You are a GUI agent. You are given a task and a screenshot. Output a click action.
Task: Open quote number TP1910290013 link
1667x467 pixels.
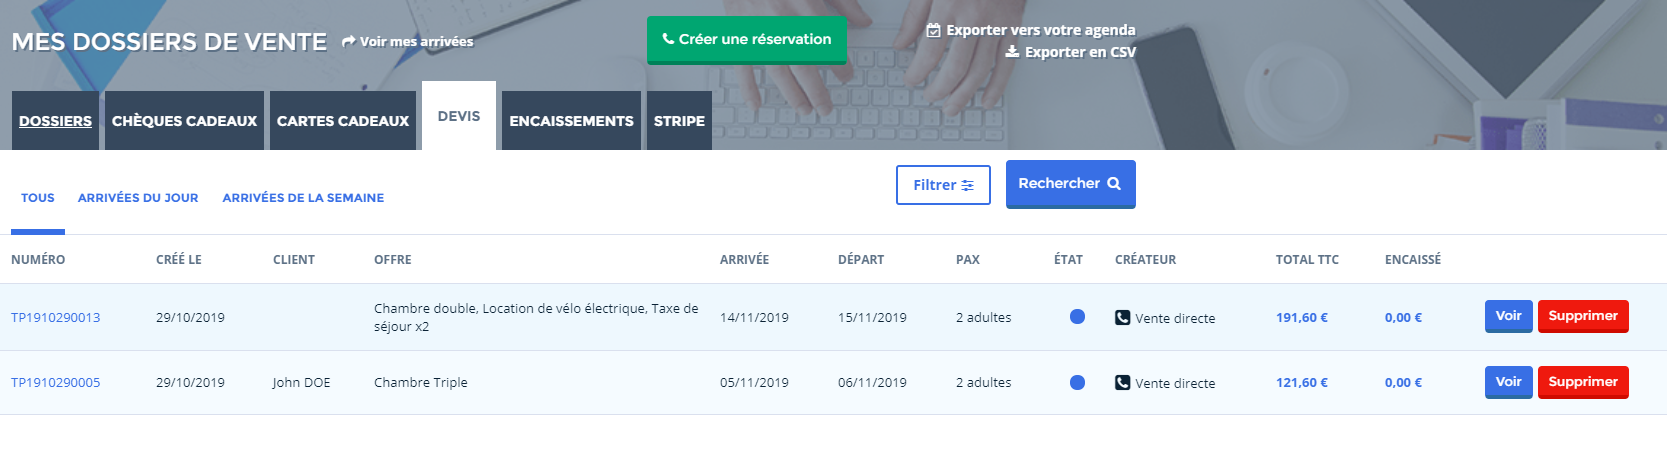(56, 318)
